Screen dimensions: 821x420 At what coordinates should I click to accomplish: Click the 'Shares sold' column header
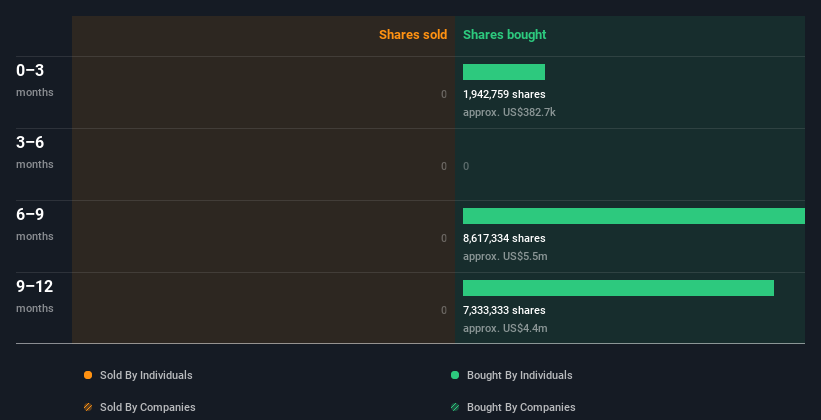click(413, 35)
